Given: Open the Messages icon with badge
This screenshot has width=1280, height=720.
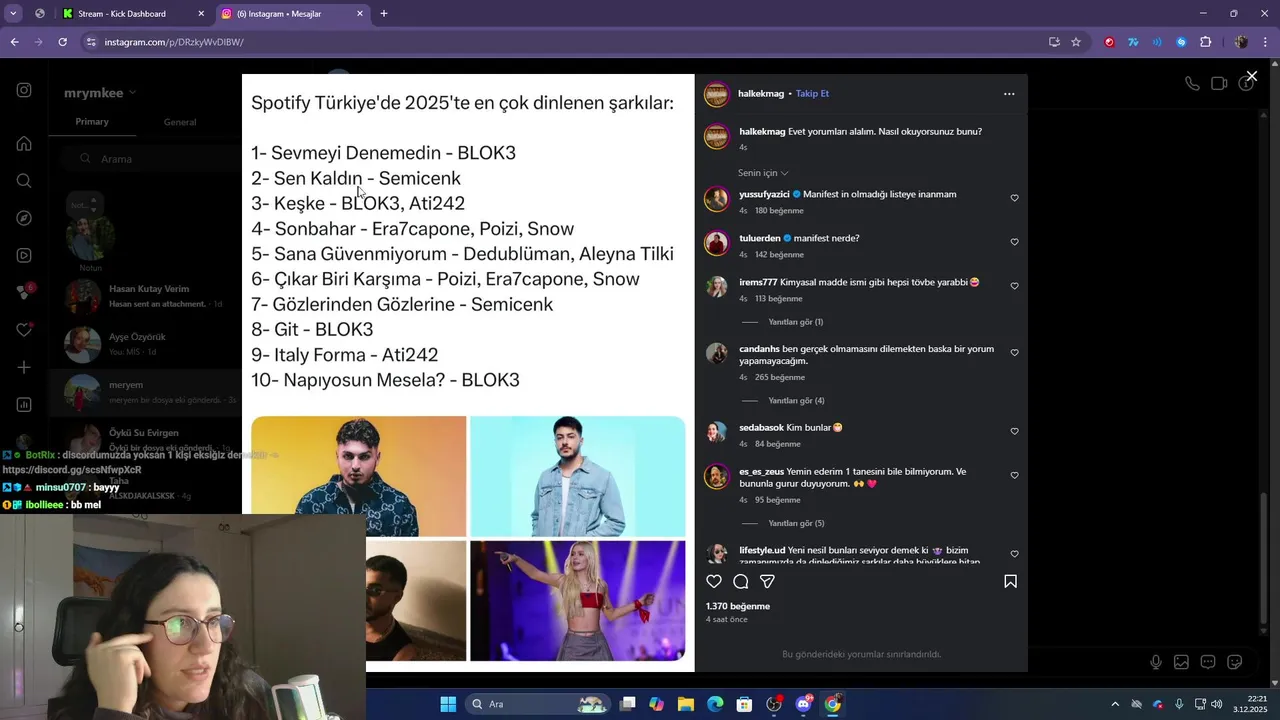Looking at the screenshot, I should [24, 292].
